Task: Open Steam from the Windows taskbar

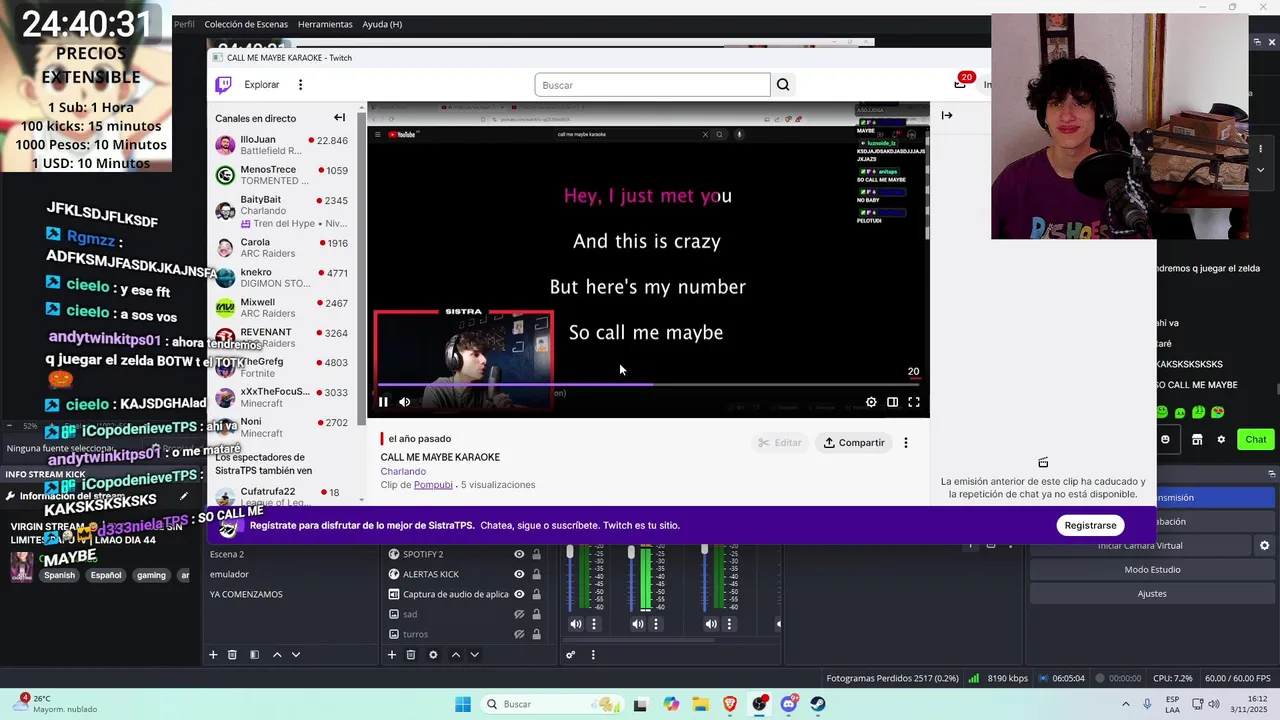Action: (x=818, y=704)
